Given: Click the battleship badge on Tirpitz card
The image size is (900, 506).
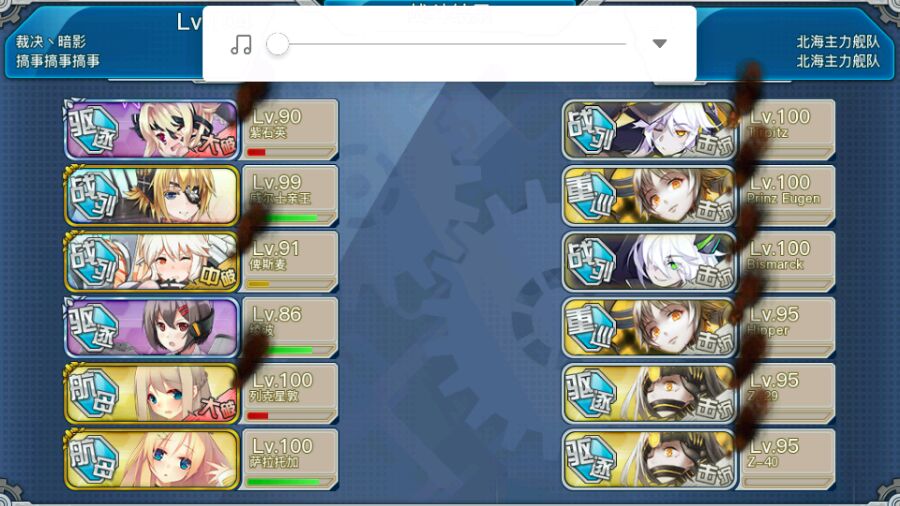Looking at the screenshot, I should tap(591, 131).
